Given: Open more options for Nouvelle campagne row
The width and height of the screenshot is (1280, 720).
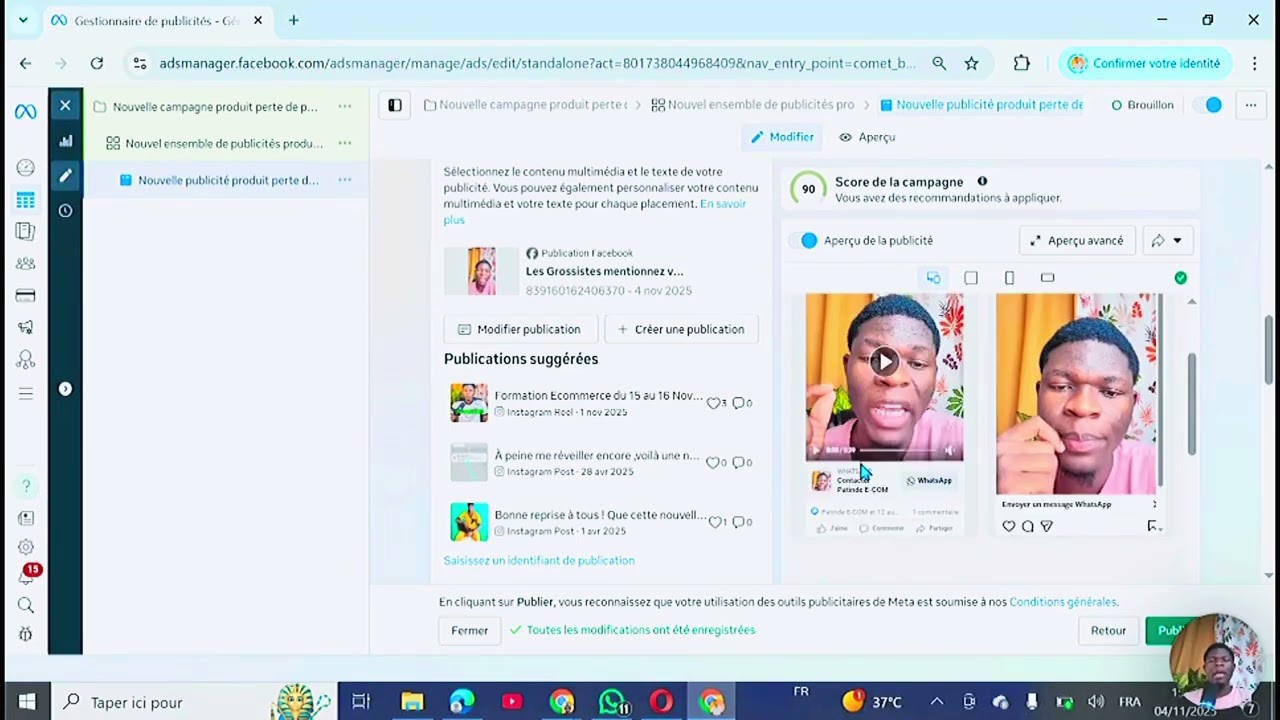Looking at the screenshot, I should pyautogui.click(x=344, y=106).
